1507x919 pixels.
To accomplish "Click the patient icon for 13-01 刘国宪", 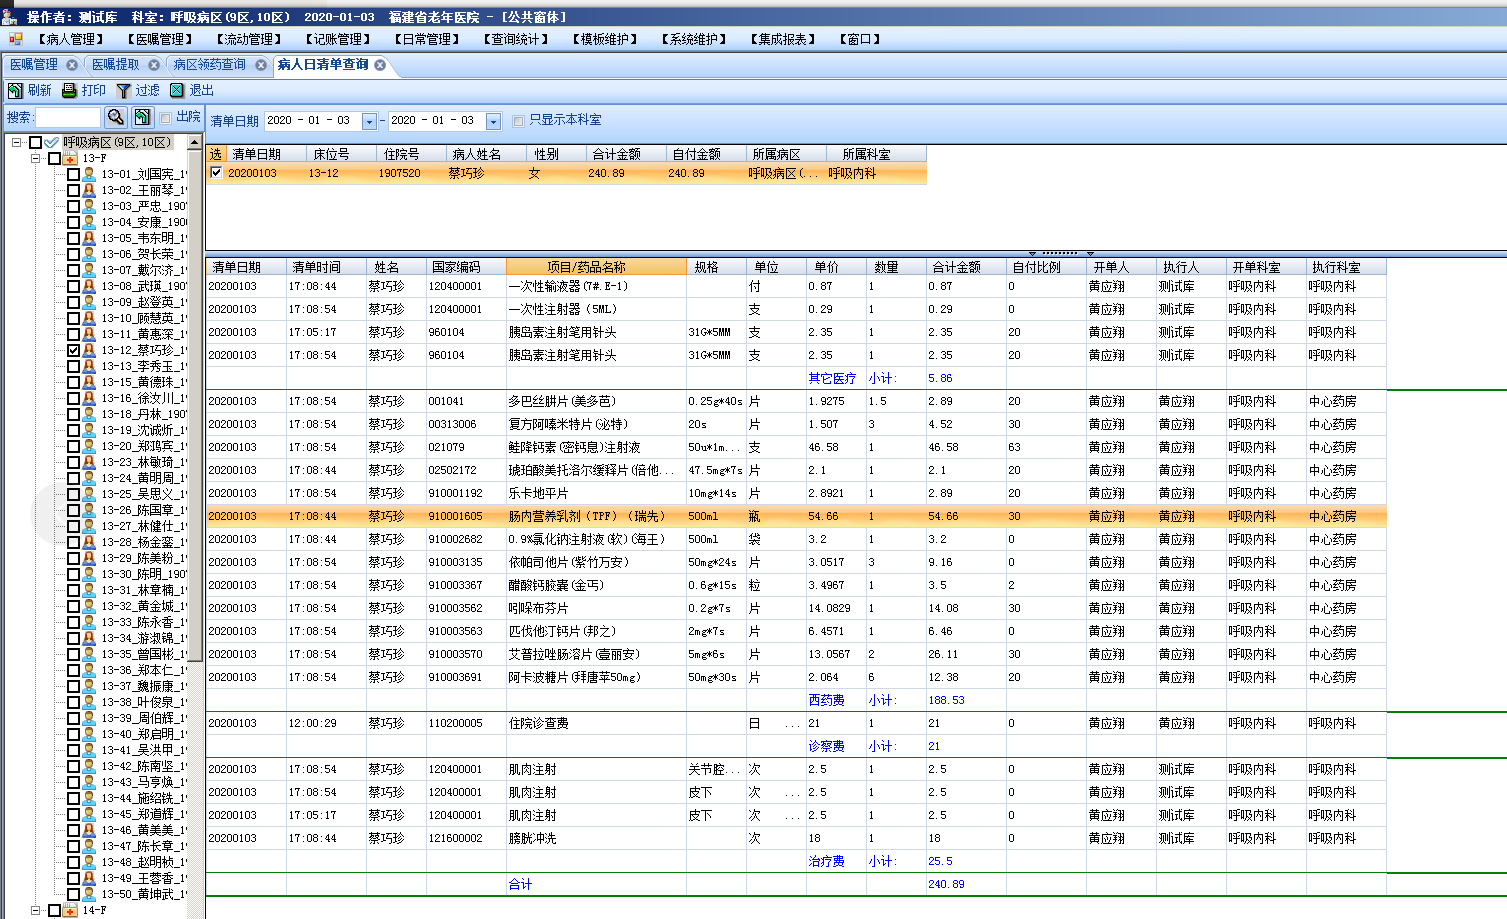I will click(89, 174).
